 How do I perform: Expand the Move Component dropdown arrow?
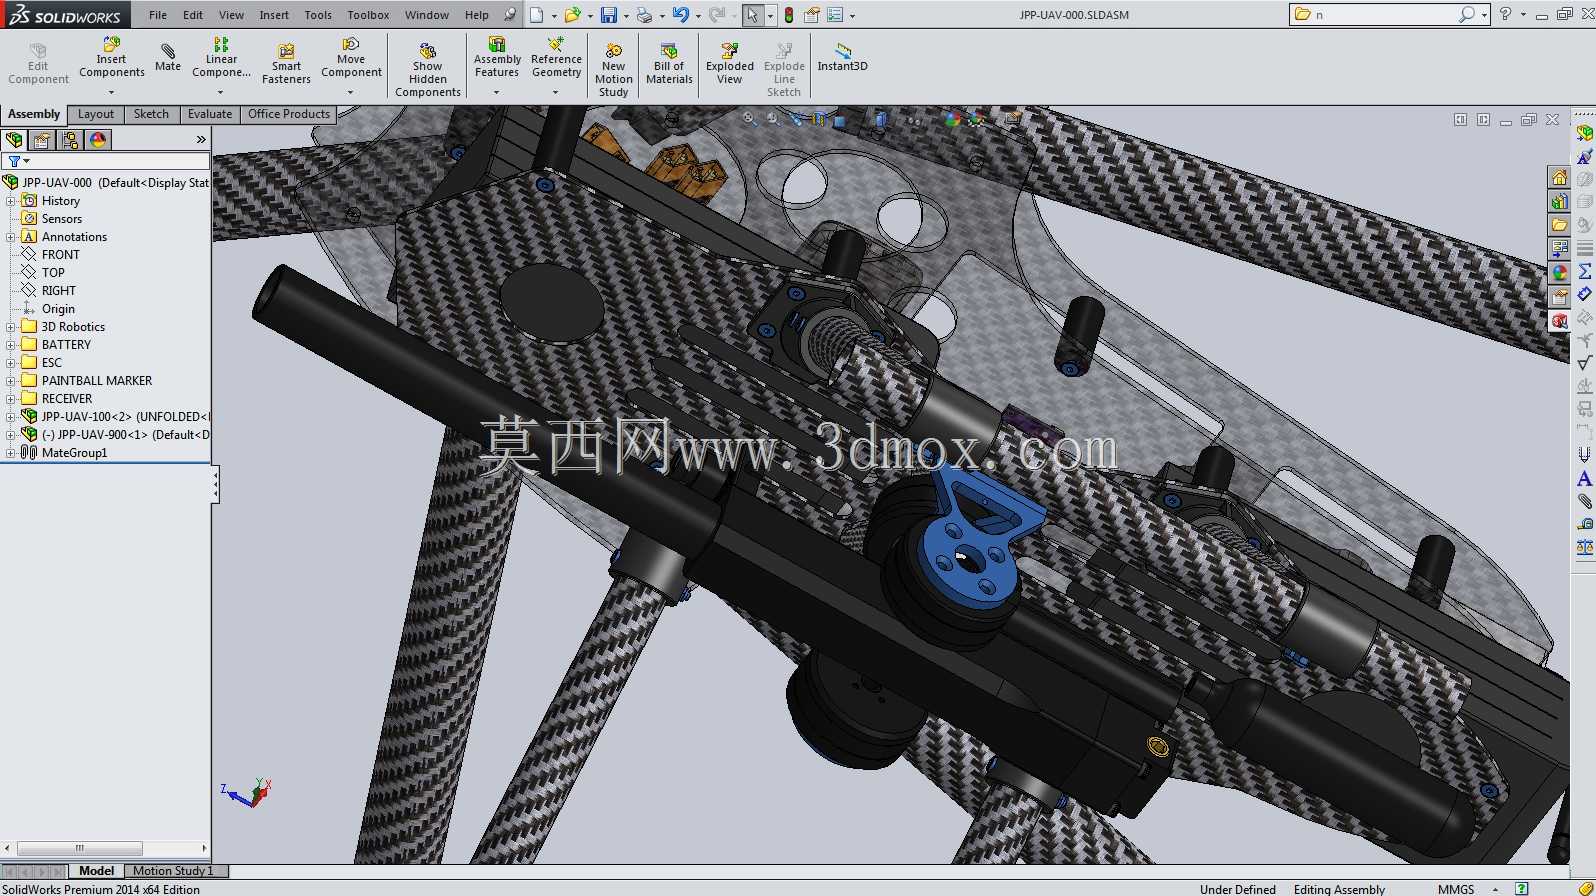point(350,92)
